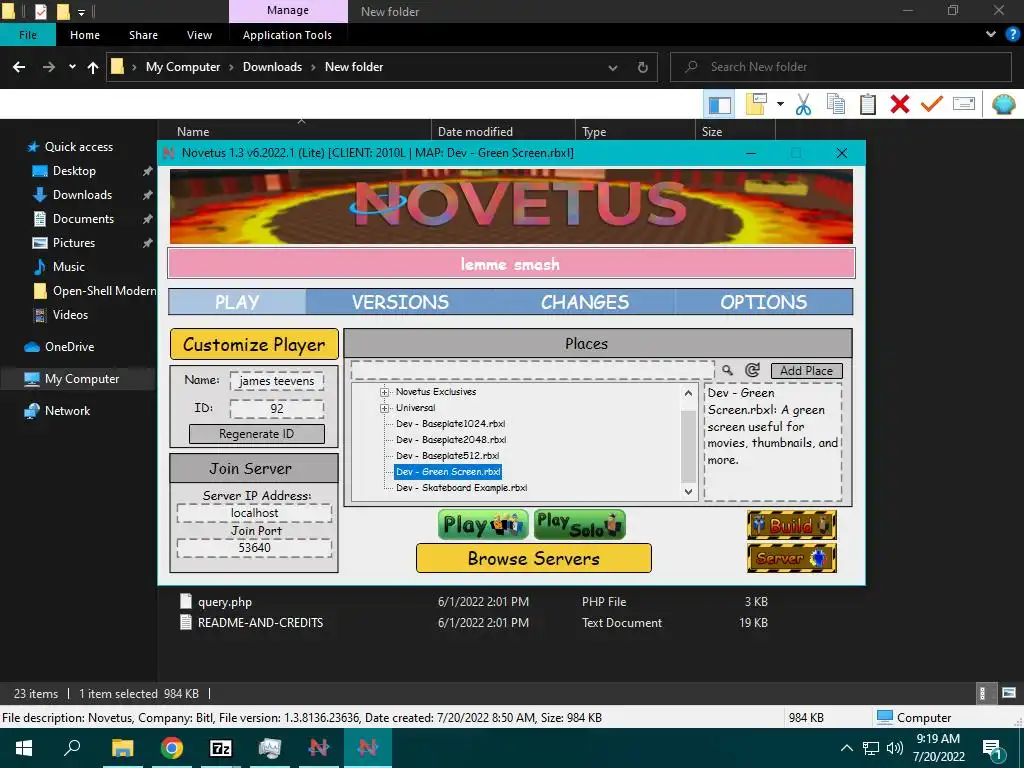The height and width of the screenshot is (768, 1024).
Task: Click the search magnifier icon in Places
Action: (x=727, y=370)
